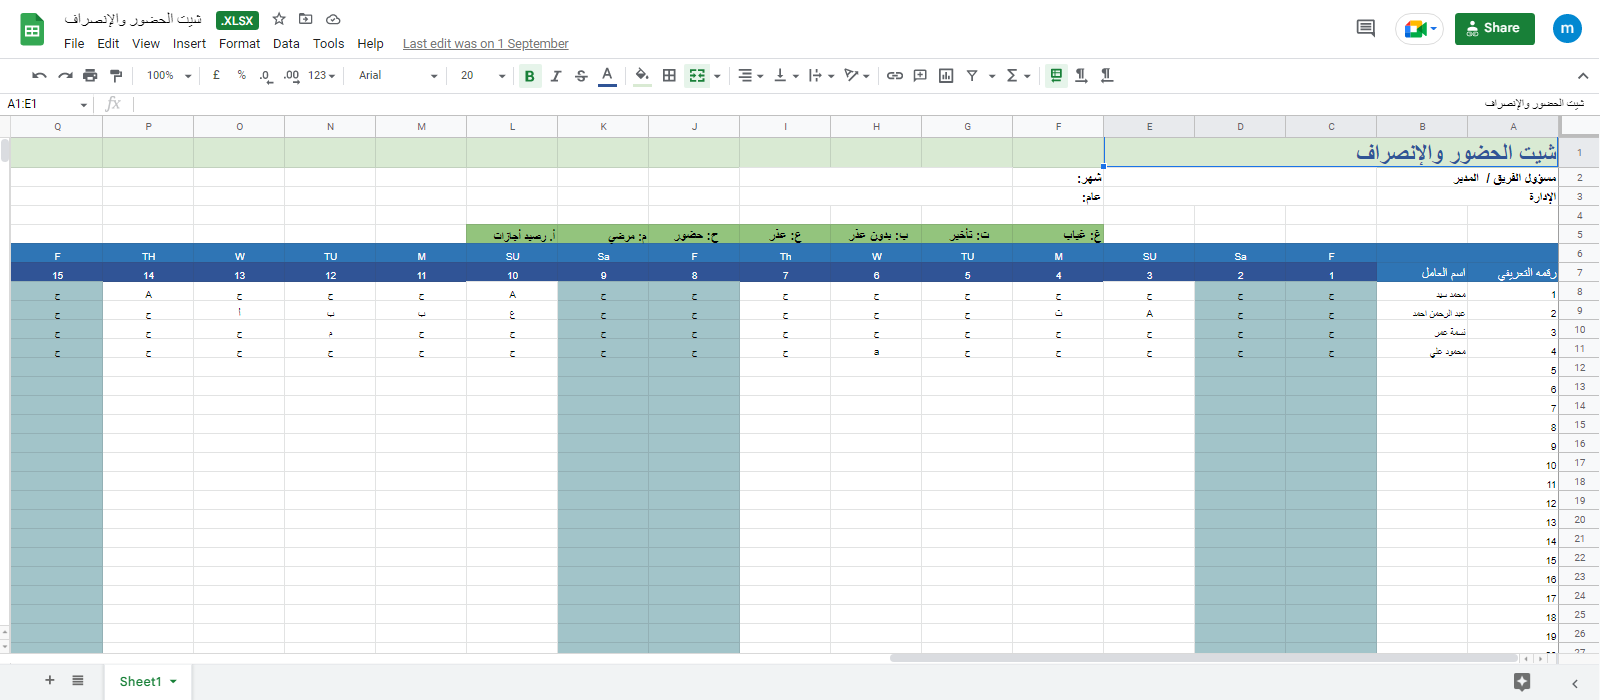The width and height of the screenshot is (1600, 700).
Task: Toggle Italic formatting
Action: tap(556, 76)
